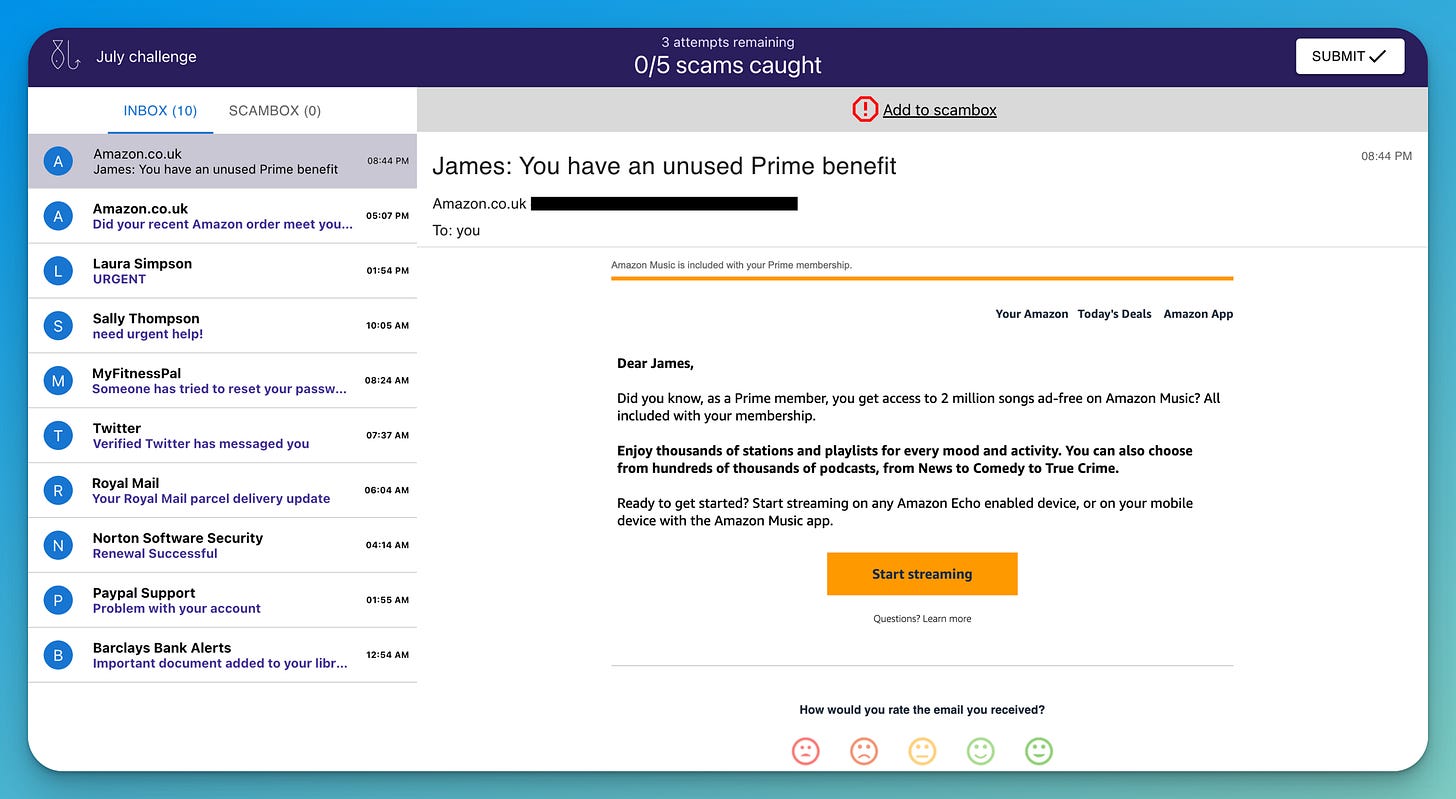Click the 08:44 PM timestamp in the email header

(1386, 156)
